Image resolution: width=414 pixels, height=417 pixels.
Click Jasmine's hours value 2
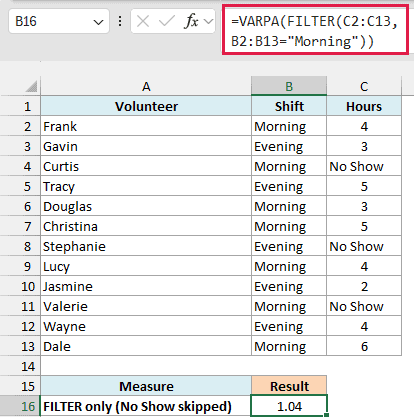point(364,286)
